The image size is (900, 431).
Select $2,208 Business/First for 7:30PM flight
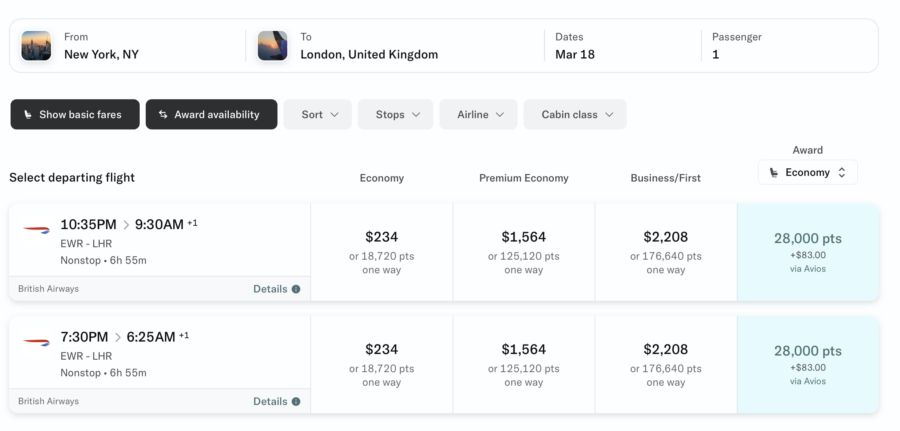[x=666, y=364]
